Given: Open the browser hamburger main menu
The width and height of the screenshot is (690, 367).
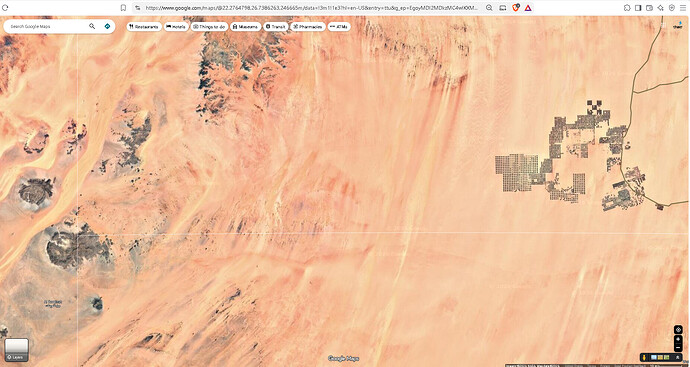Looking at the screenshot, I should 683,8.
